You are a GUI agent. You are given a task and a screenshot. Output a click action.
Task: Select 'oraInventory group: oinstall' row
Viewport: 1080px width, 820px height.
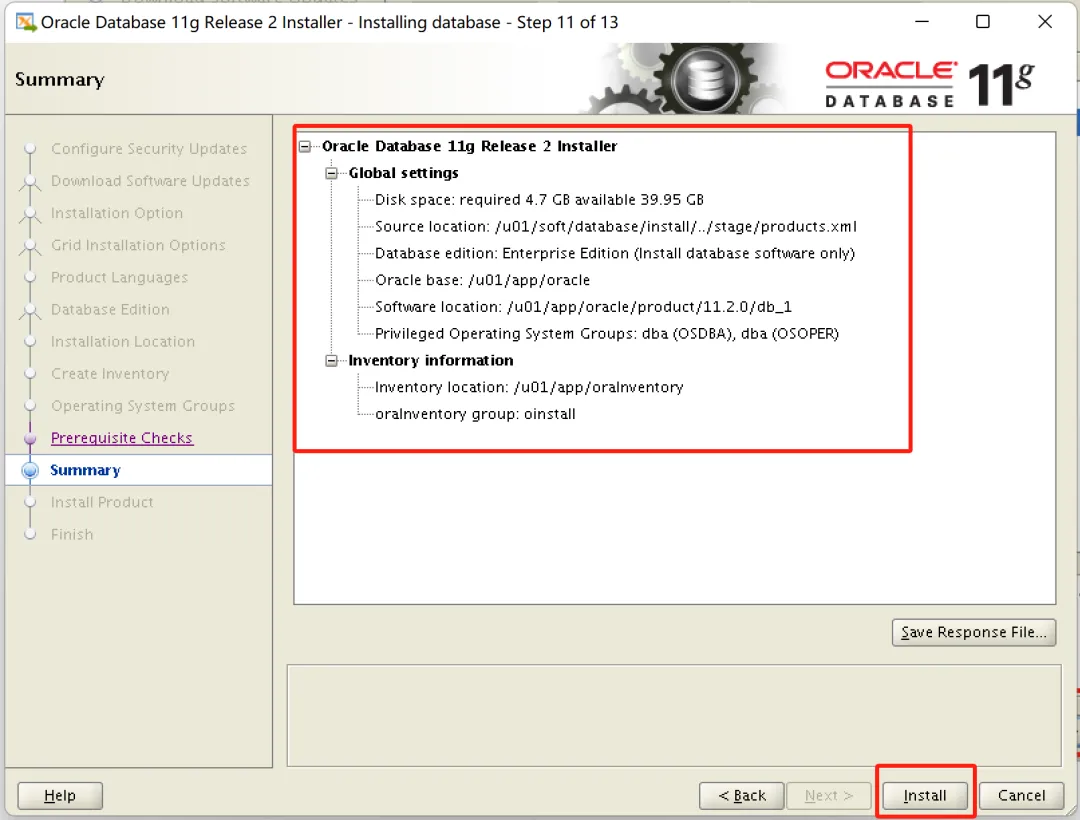point(475,414)
